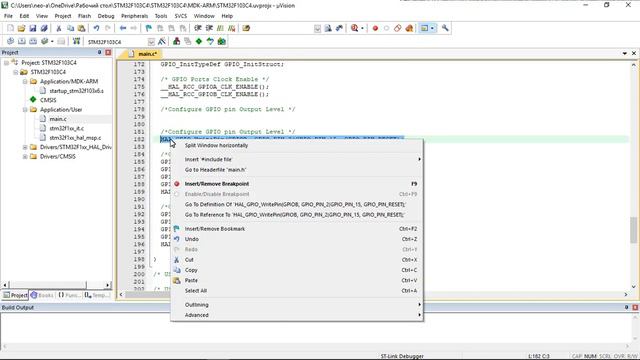Navigate backwards with the blue left arrow

point(122,28)
